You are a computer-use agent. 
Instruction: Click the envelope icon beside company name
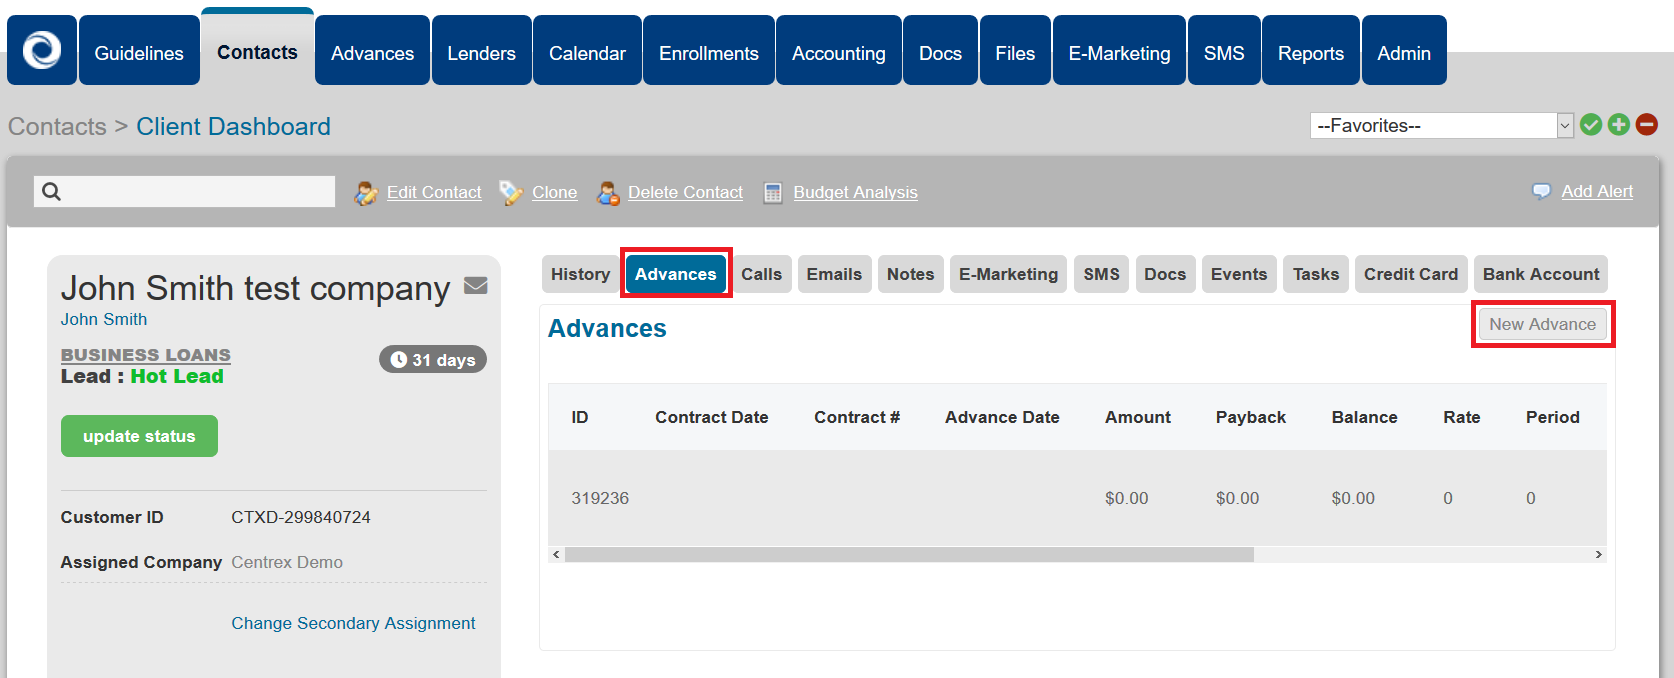coord(476,286)
